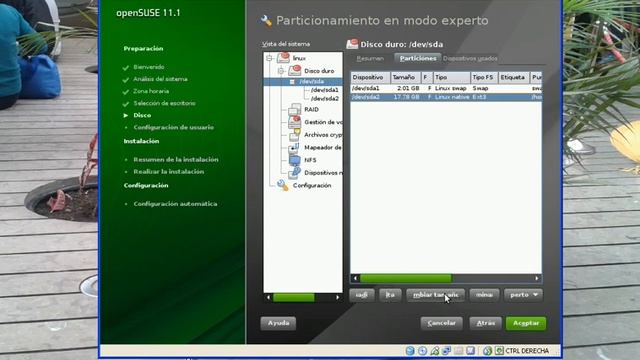The width and height of the screenshot is (640, 360).
Task: Click VirtualBox optical disc status icon
Action: pyautogui.click(x=422, y=351)
